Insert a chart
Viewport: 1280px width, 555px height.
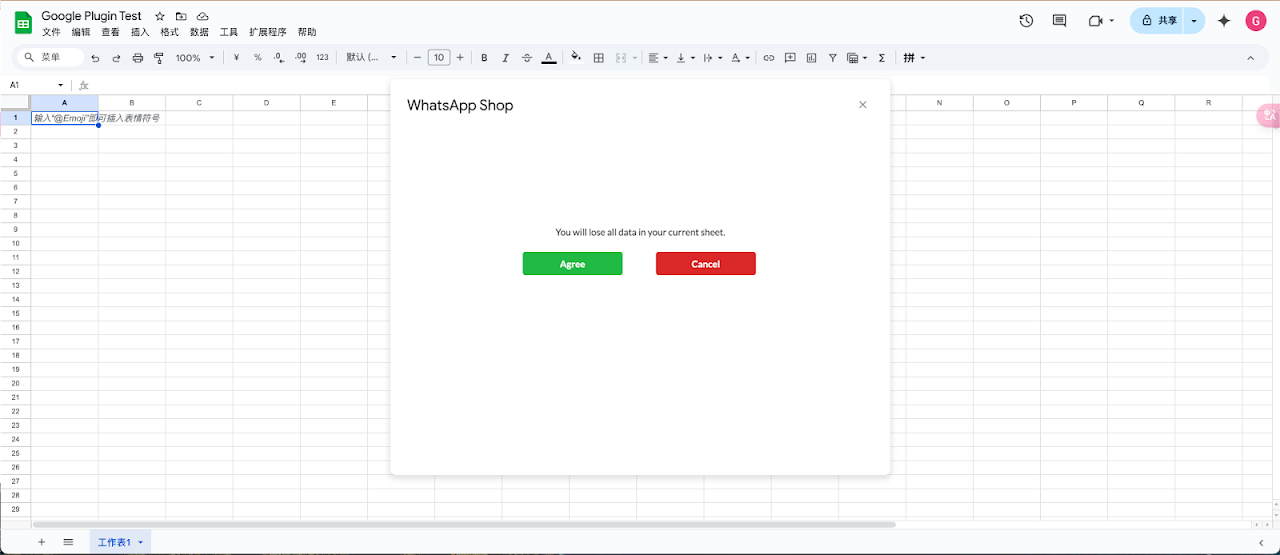point(811,58)
